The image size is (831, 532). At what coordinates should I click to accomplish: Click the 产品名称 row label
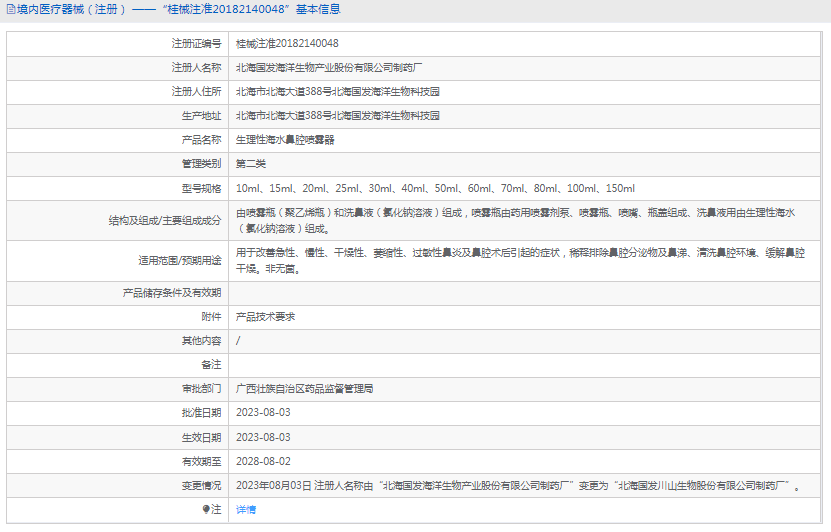click(201, 140)
